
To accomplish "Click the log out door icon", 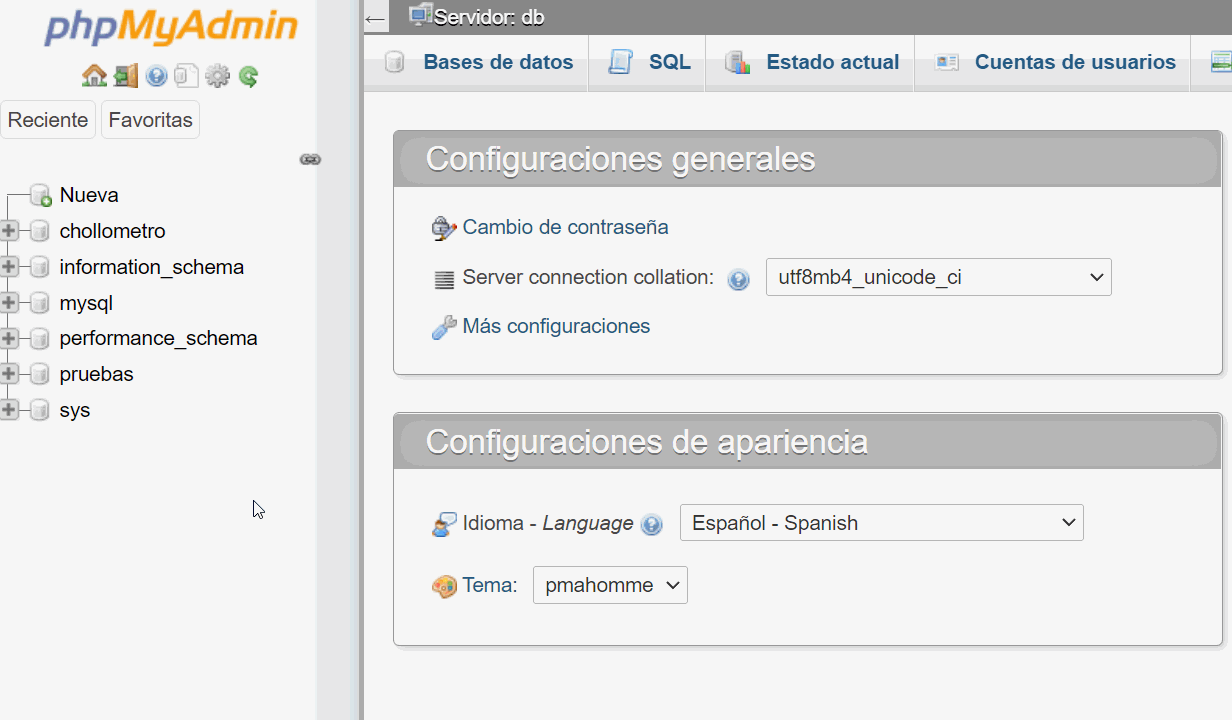I will tap(125, 76).
